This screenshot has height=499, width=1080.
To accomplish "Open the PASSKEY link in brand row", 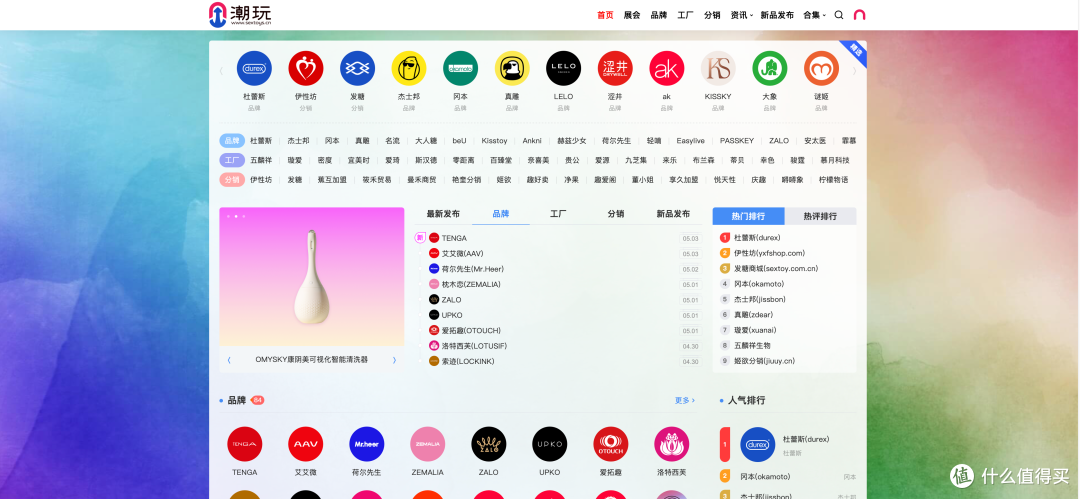I will [x=737, y=141].
